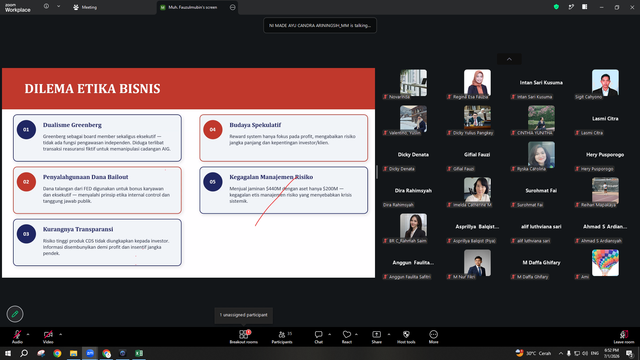640x360 pixels.
Task: Click the Kurangnya Transparansi heading on slide
Action: [x=78, y=229]
